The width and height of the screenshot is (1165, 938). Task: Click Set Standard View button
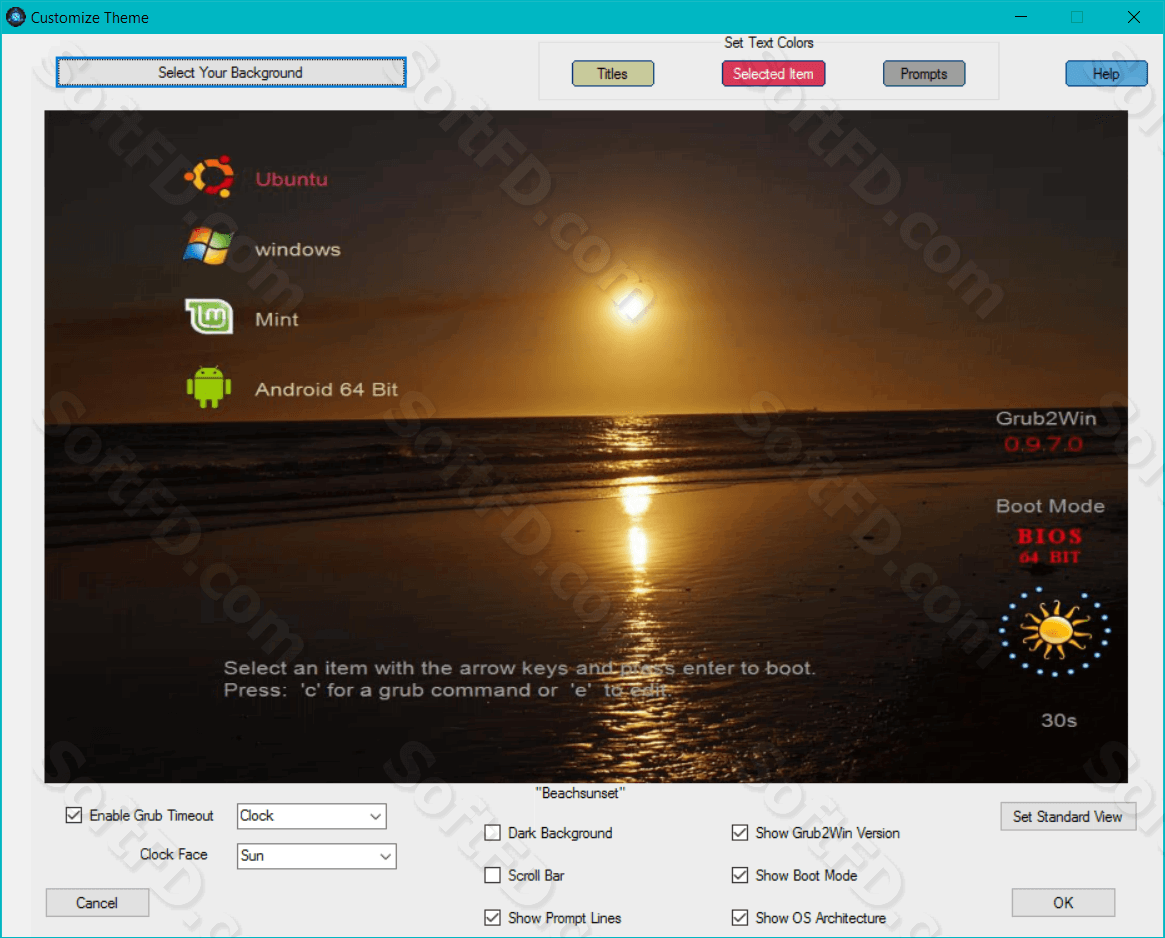tap(1068, 817)
